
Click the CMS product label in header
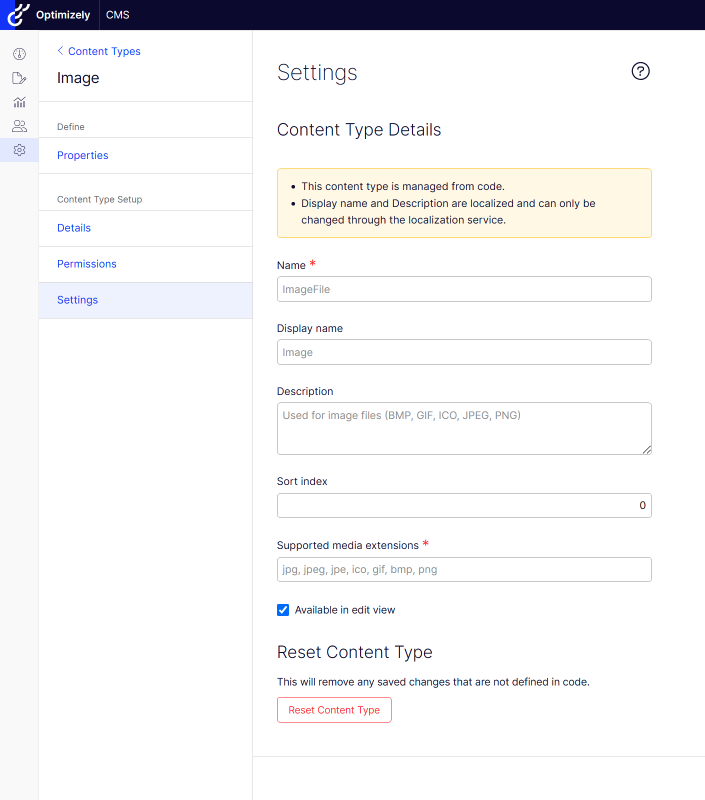117,15
